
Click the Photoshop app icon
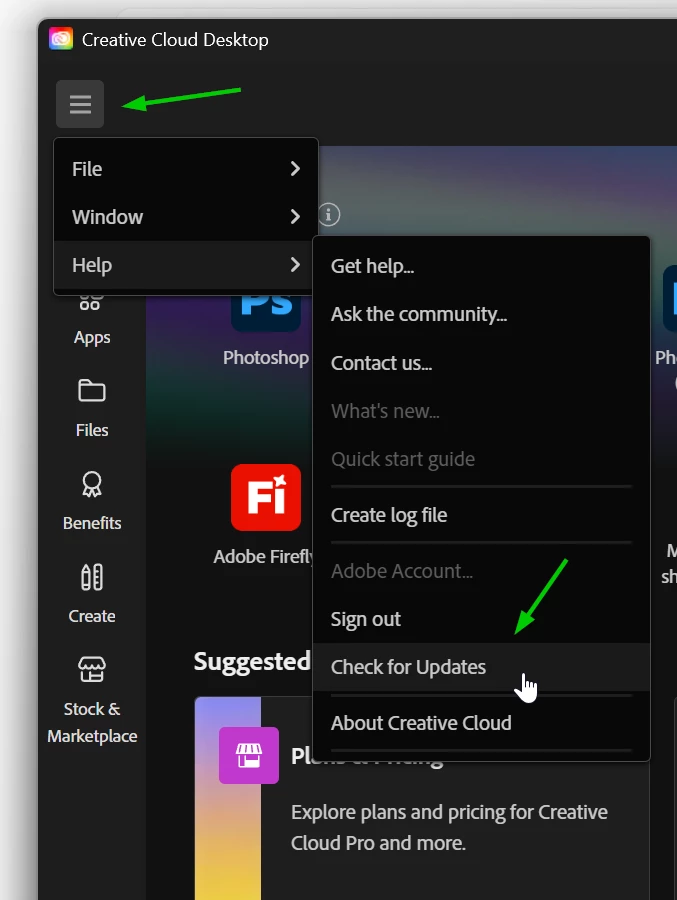266,313
